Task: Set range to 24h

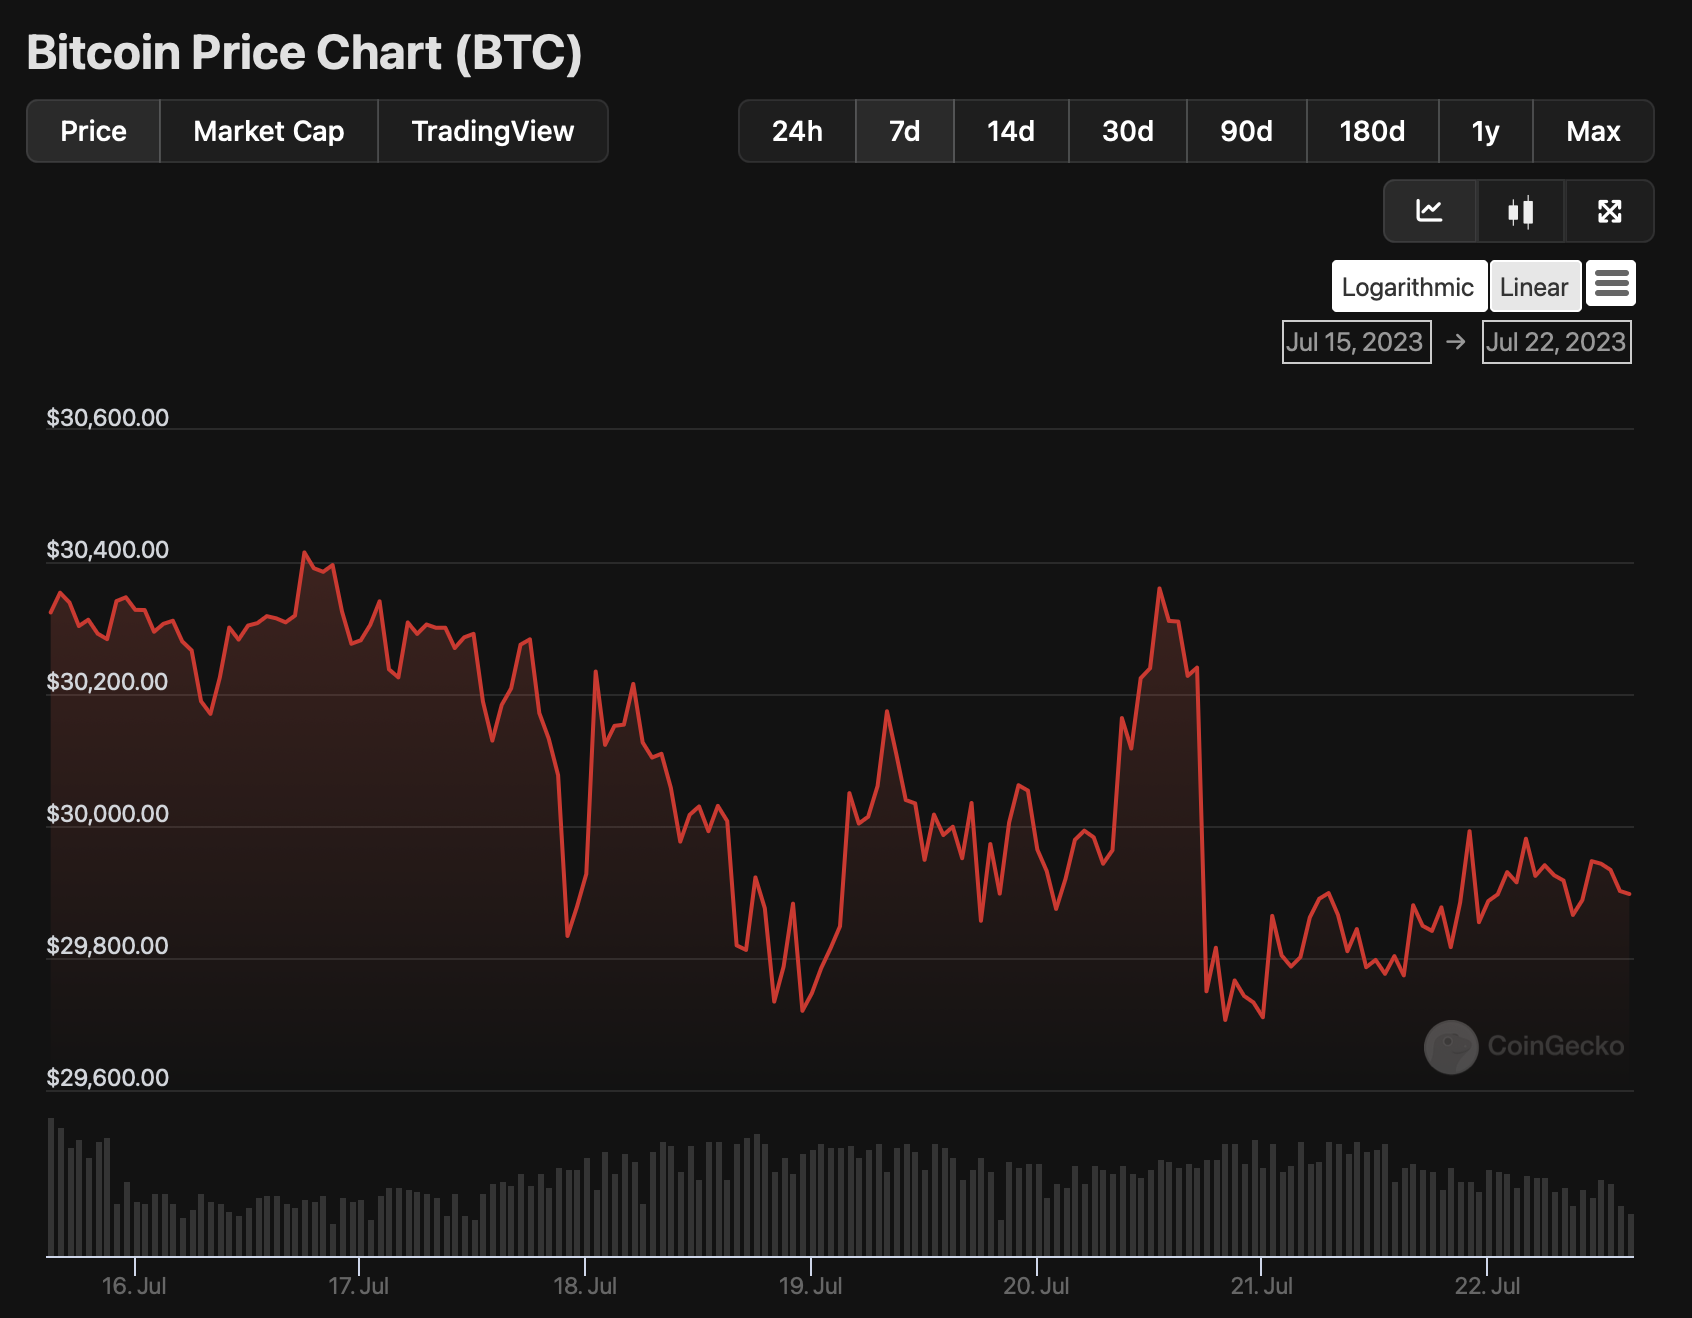Action: coord(797,131)
